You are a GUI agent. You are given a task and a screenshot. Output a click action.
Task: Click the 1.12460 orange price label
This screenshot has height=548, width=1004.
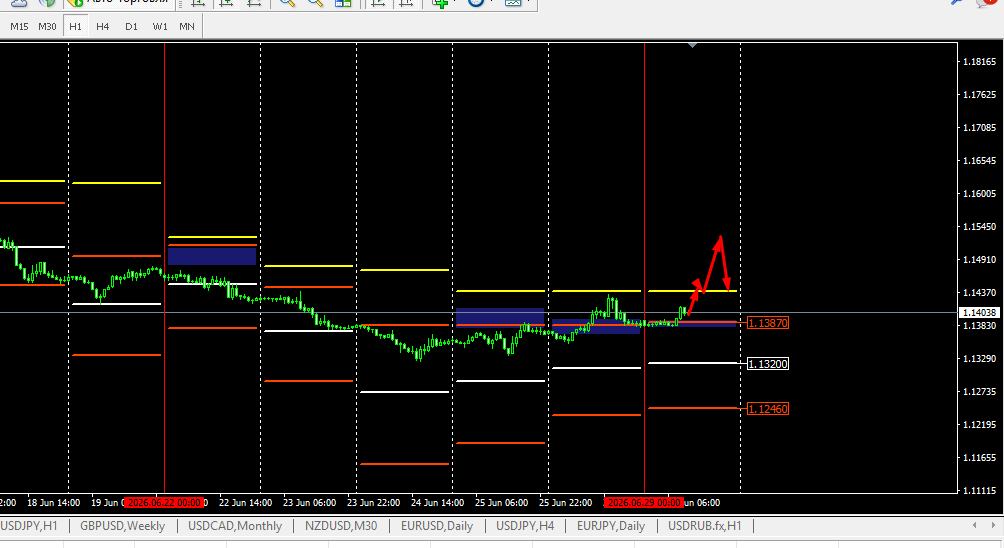768,409
